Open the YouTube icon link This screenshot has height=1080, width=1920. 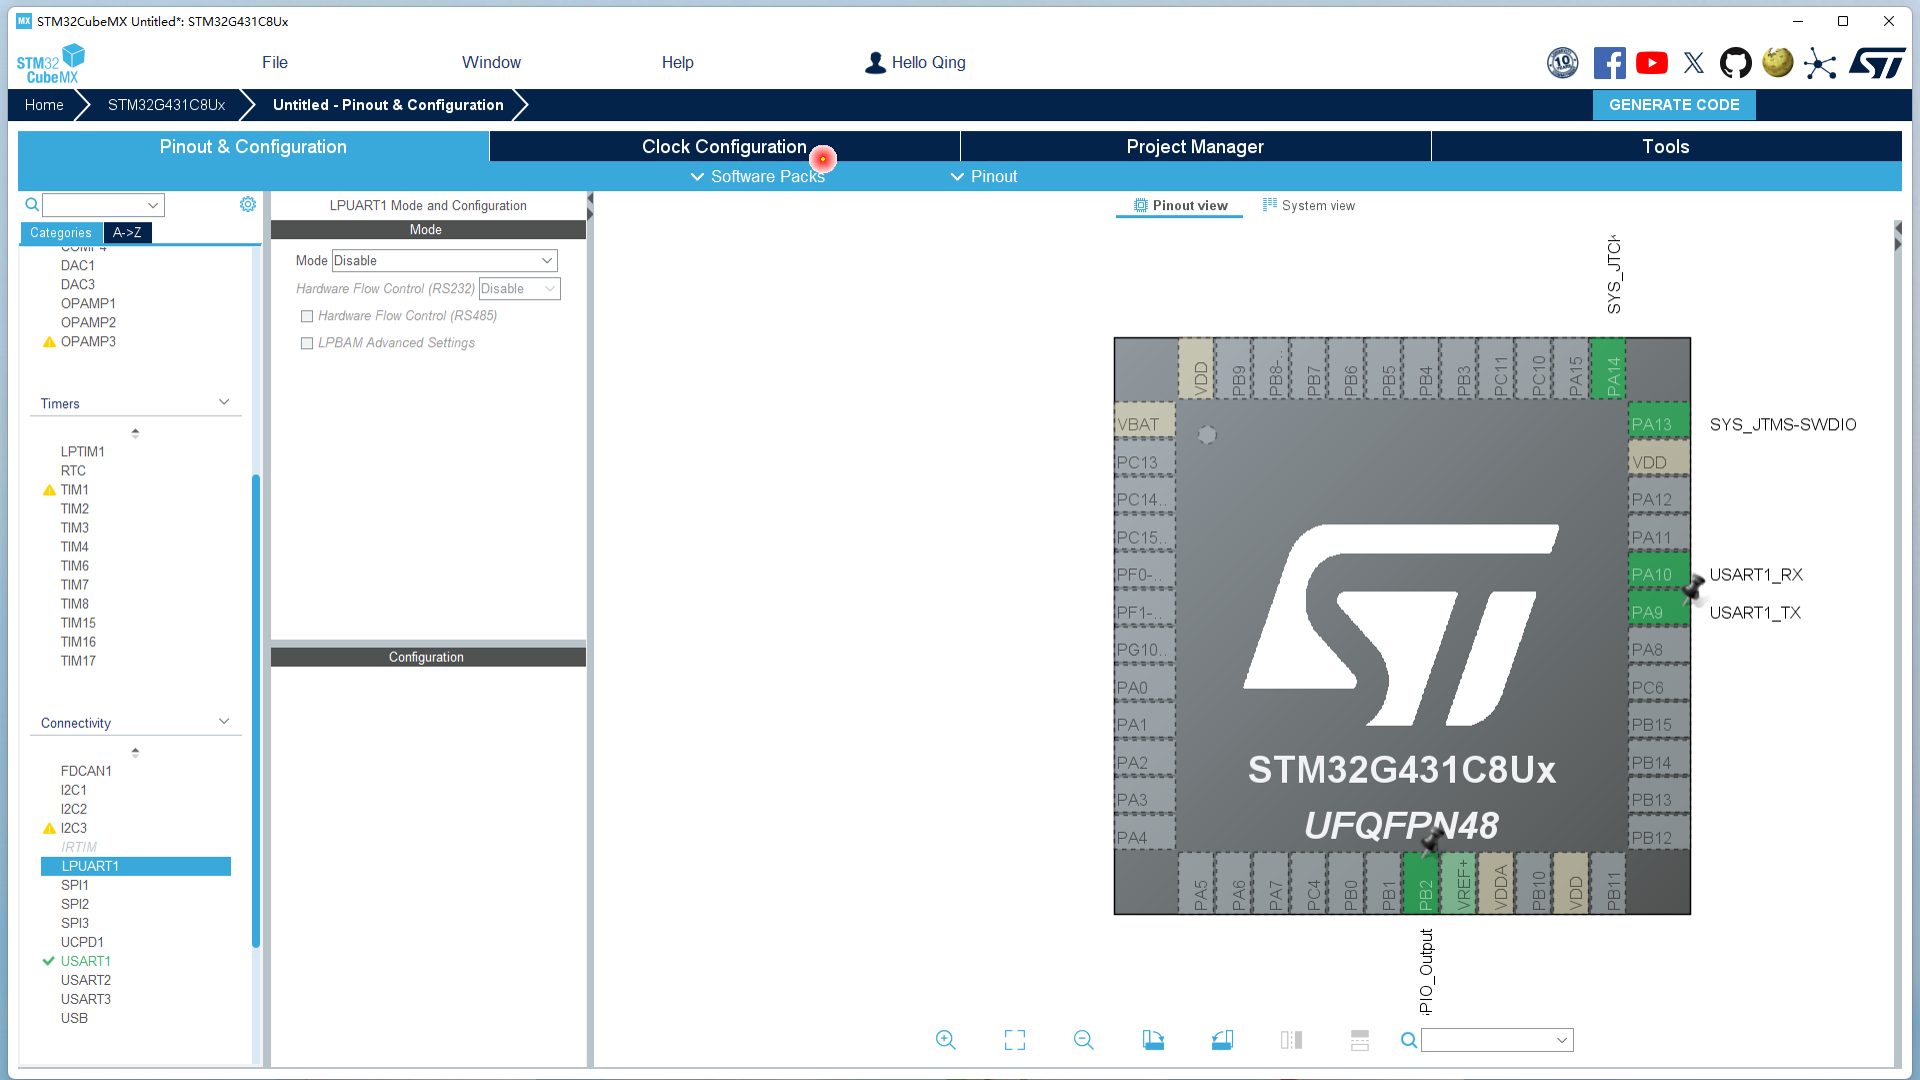pyautogui.click(x=1651, y=63)
